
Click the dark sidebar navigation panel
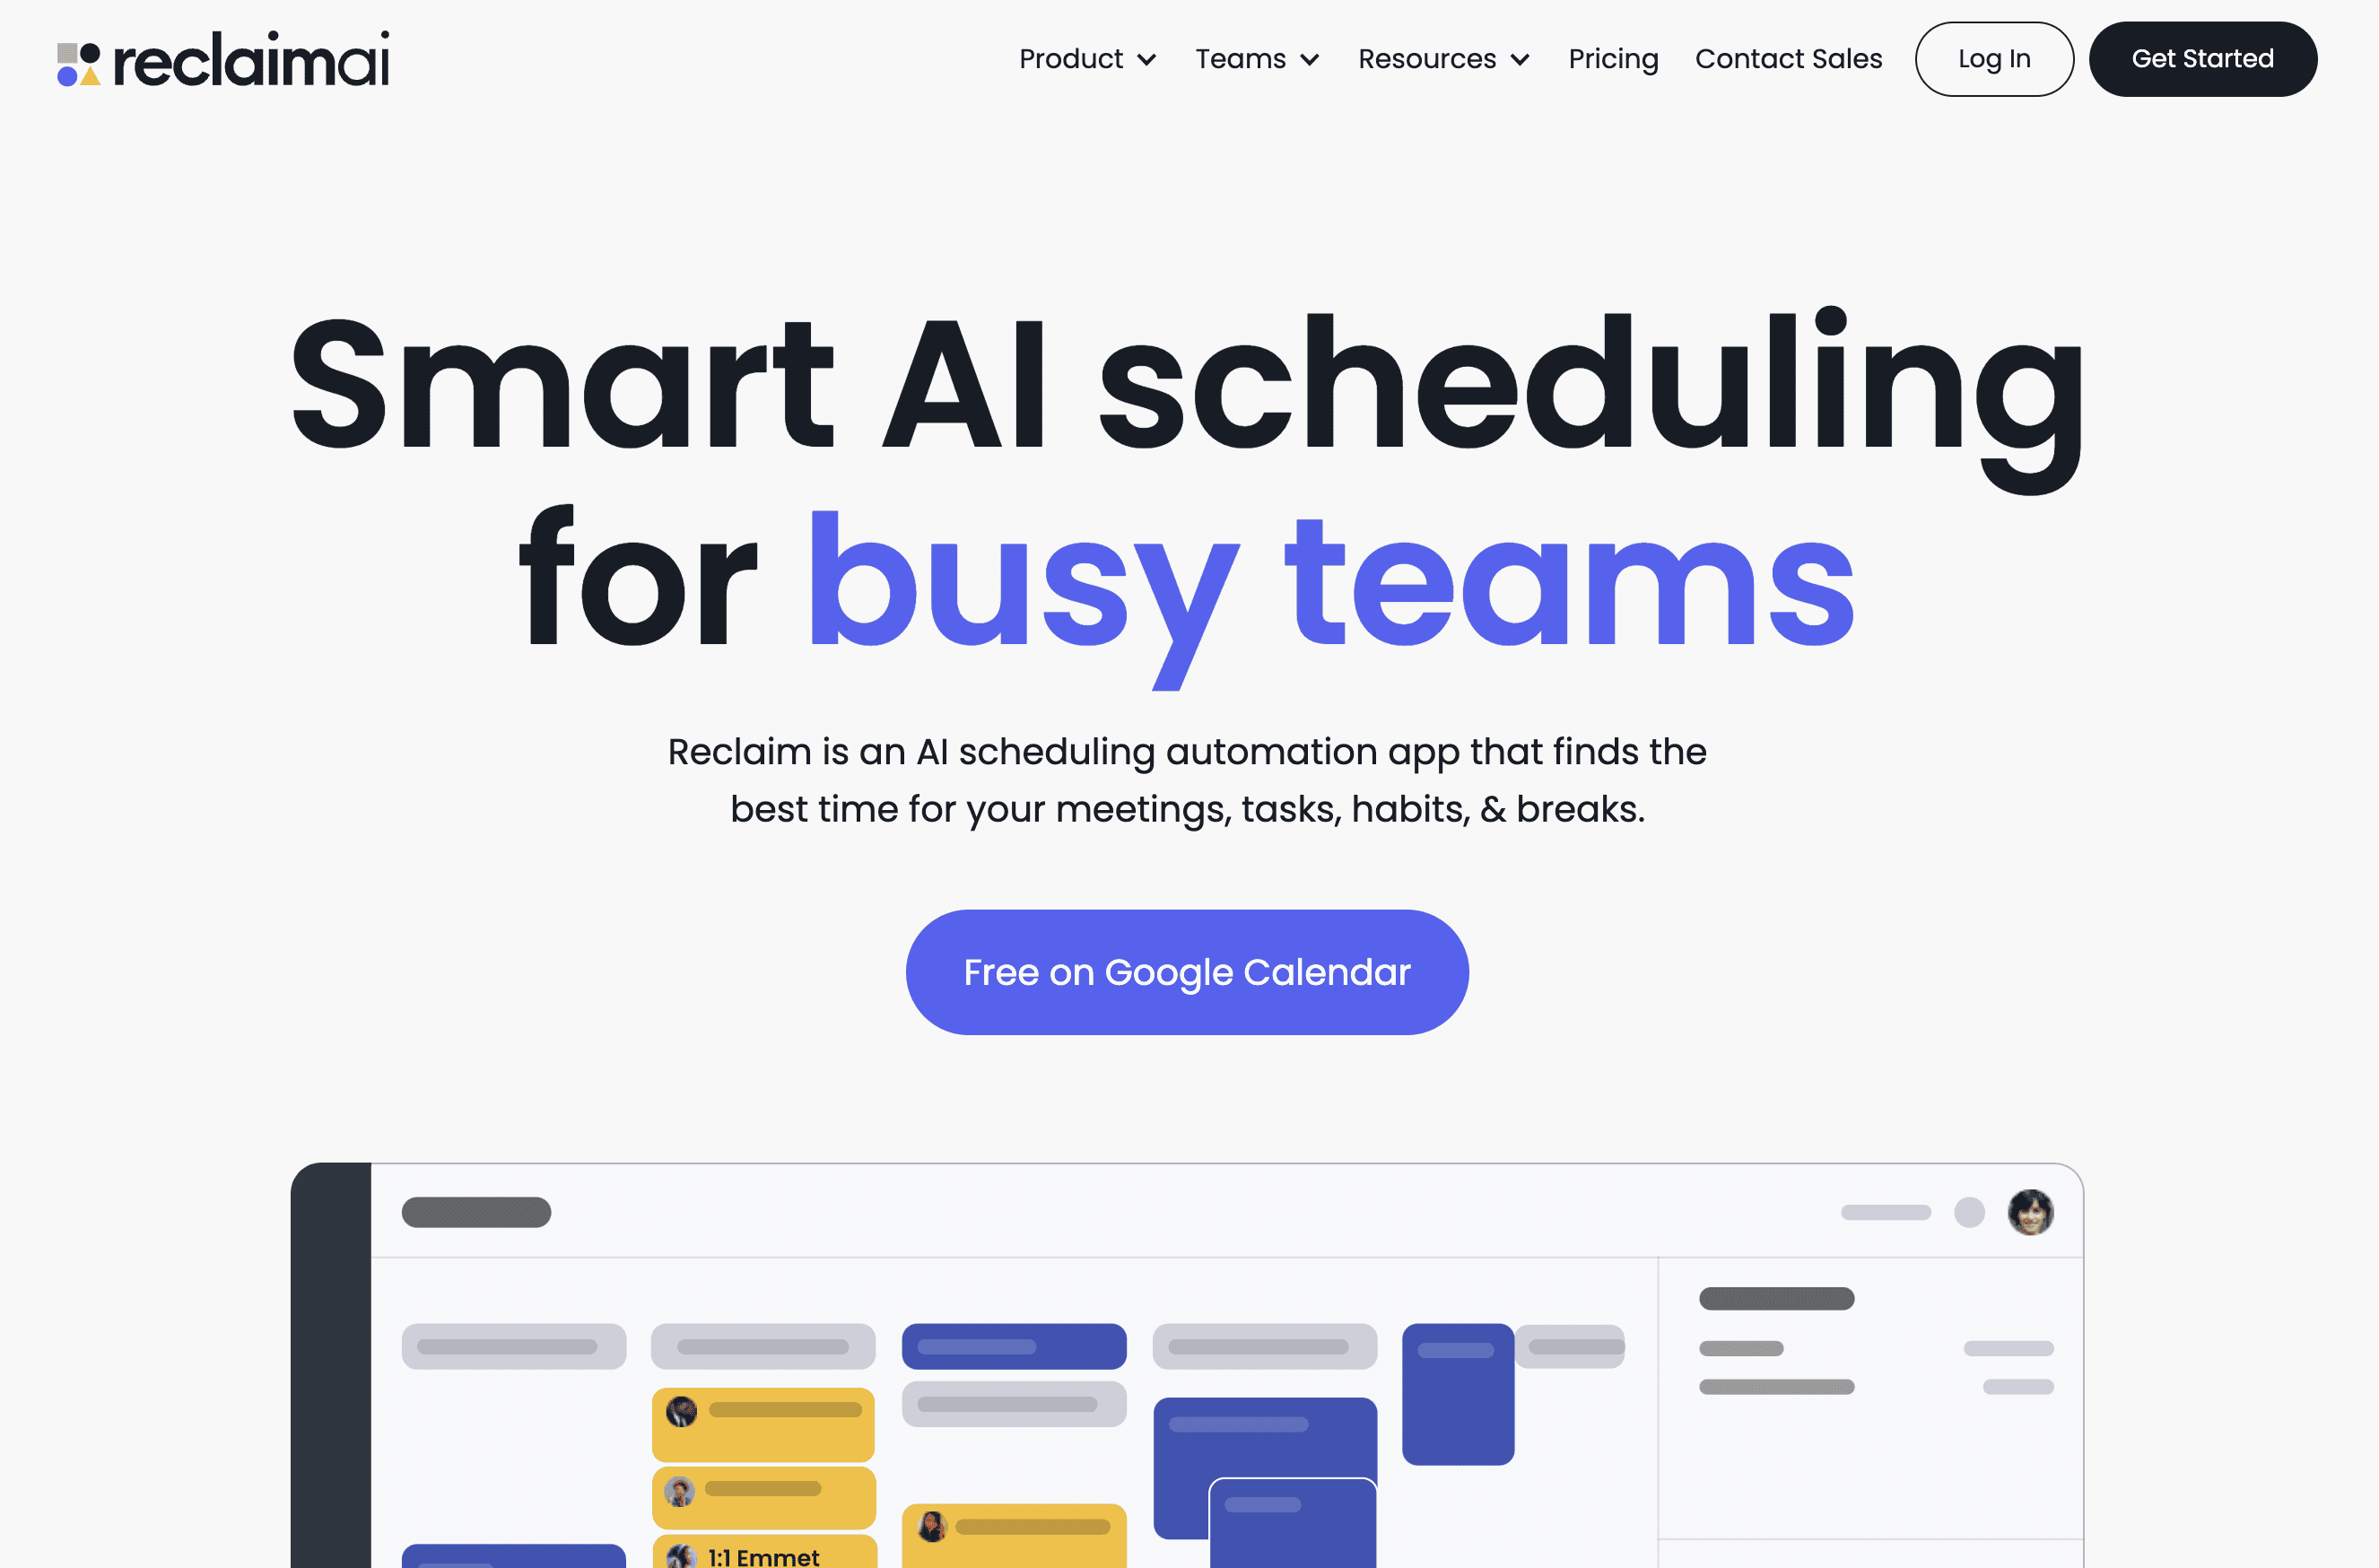[x=337, y=1363]
